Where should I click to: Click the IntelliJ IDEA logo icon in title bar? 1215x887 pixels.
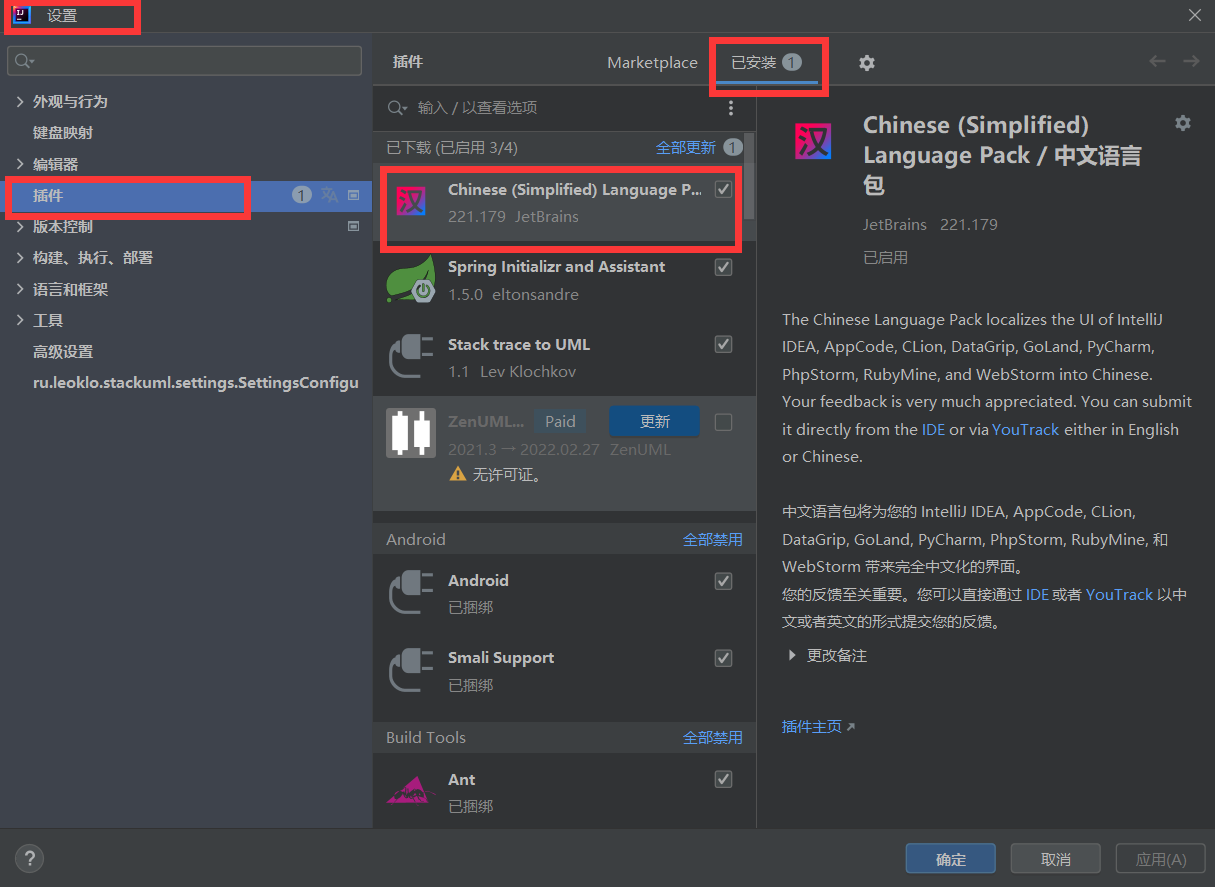(x=22, y=15)
